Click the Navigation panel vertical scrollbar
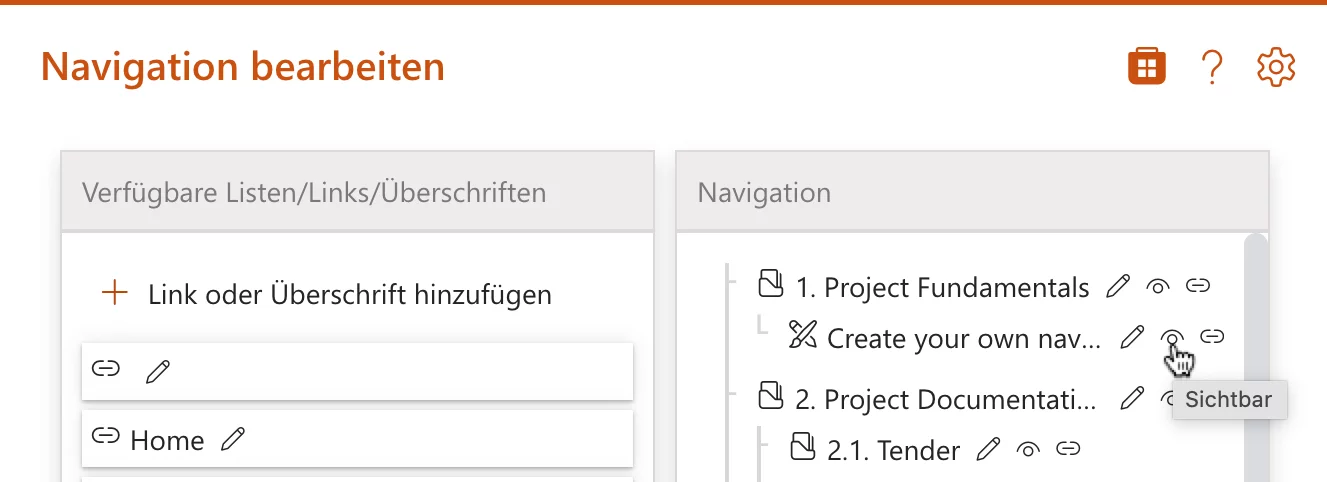This screenshot has width=1327, height=482. 1255,350
